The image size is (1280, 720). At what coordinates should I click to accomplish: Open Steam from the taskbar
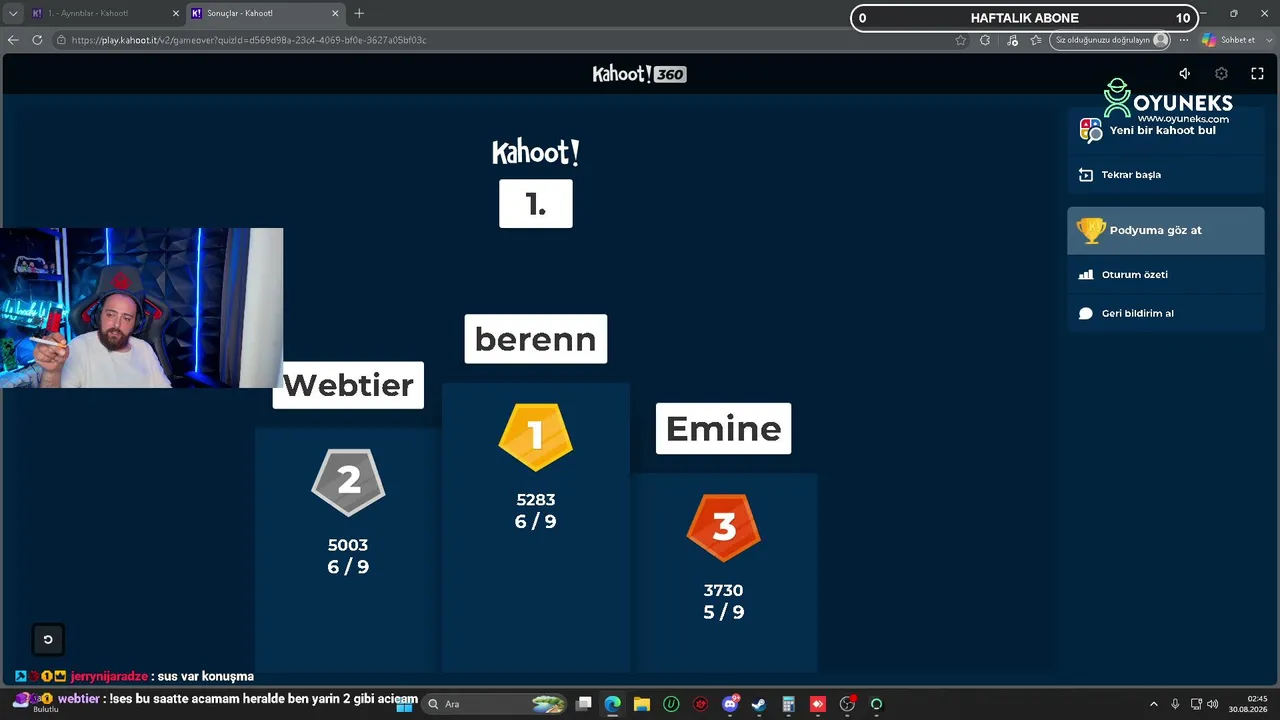tap(759, 704)
